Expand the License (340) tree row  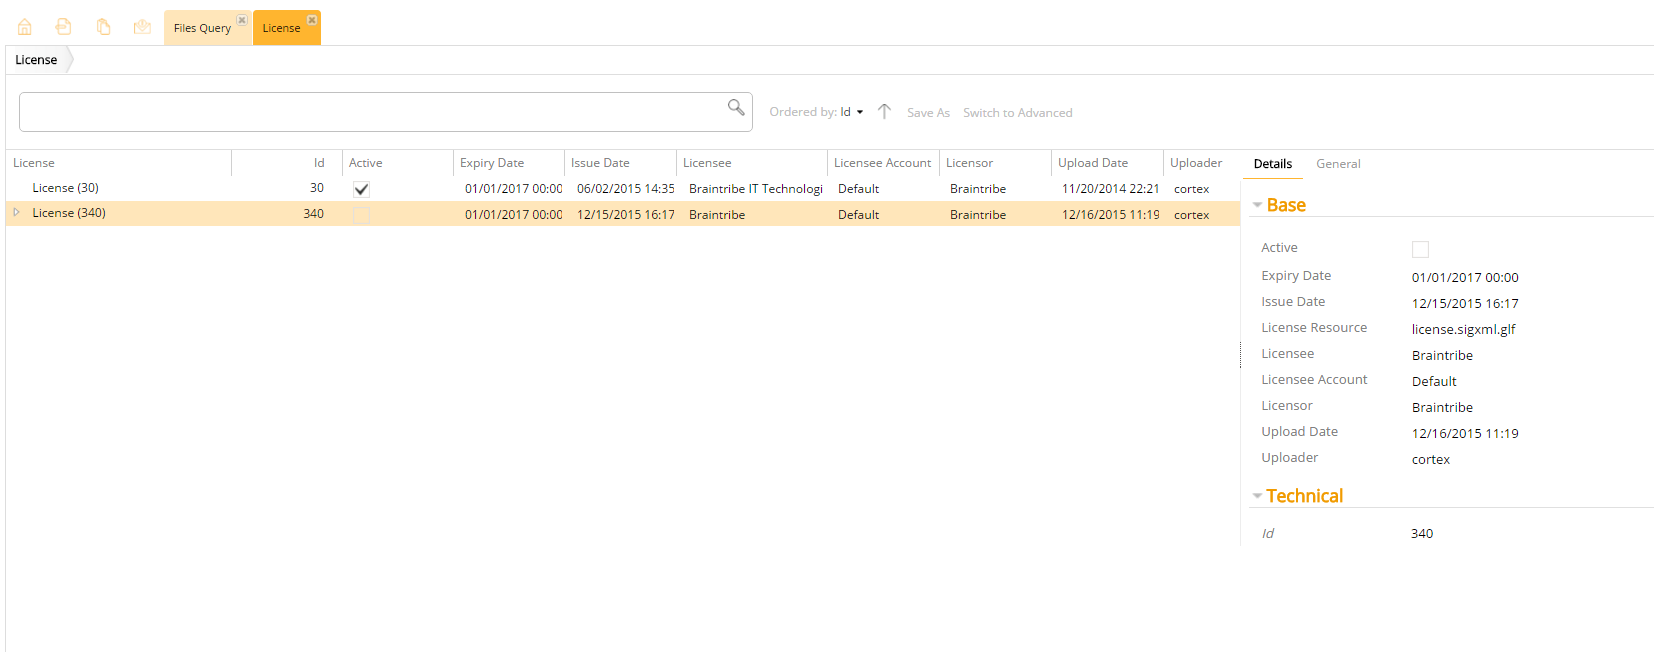[x=16, y=213]
